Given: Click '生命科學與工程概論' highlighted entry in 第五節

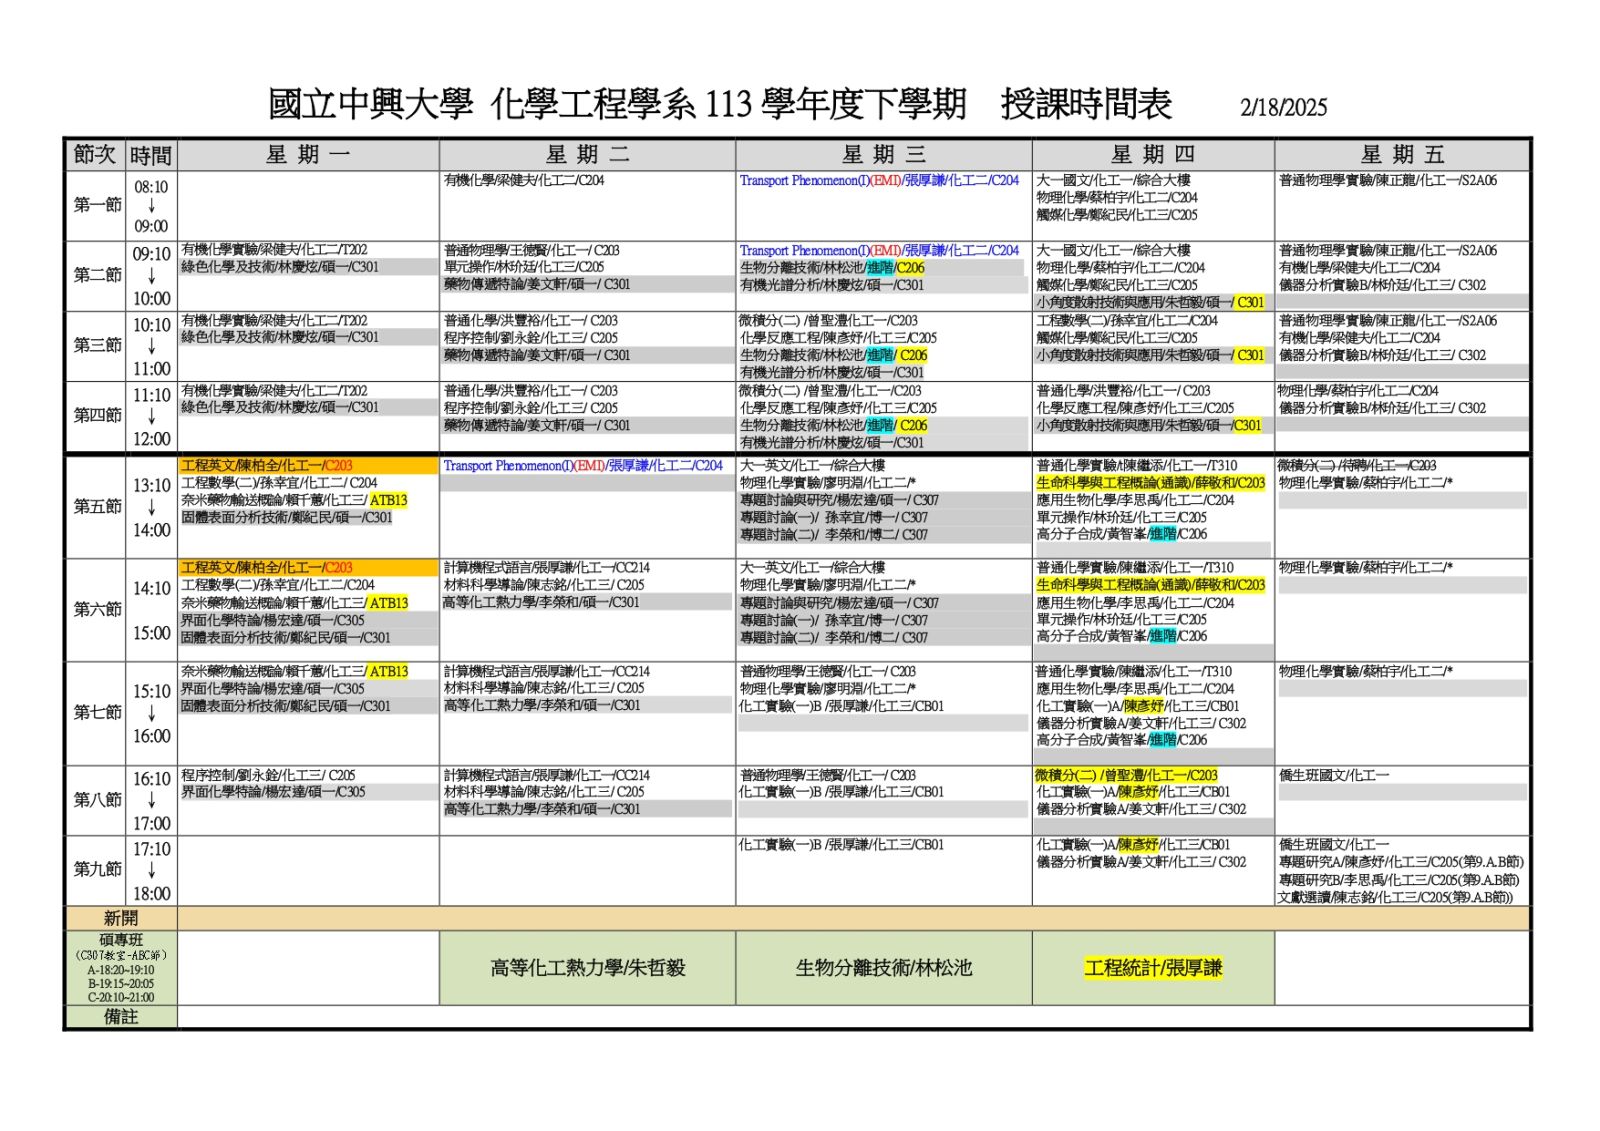Looking at the screenshot, I should 1150,484.
